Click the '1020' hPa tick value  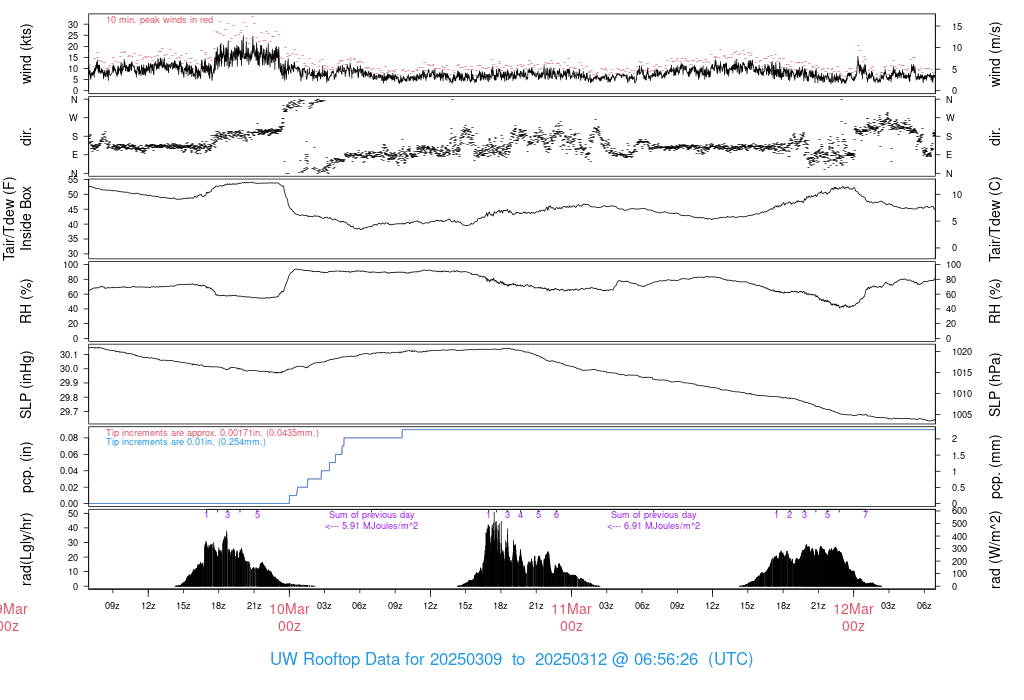click(x=963, y=352)
